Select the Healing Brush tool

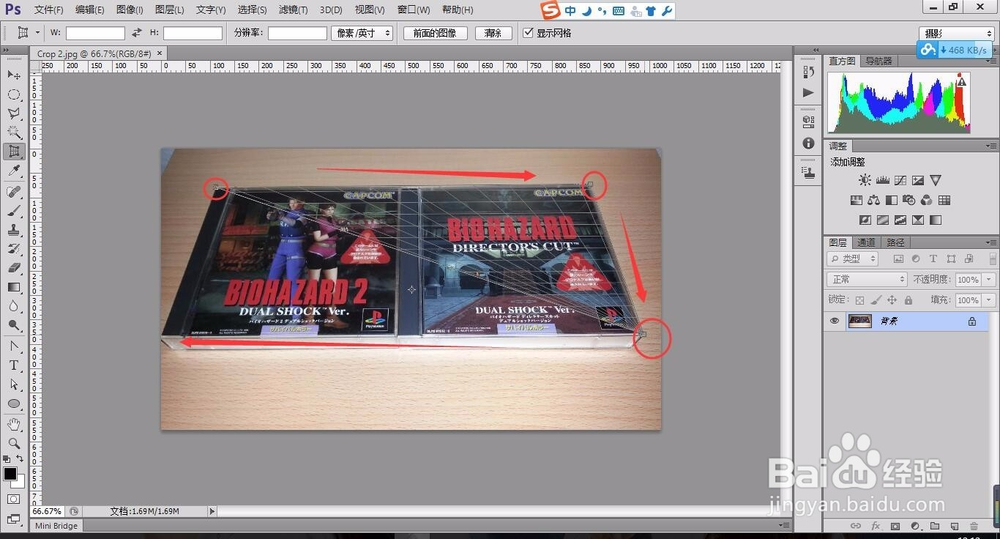click(13, 191)
